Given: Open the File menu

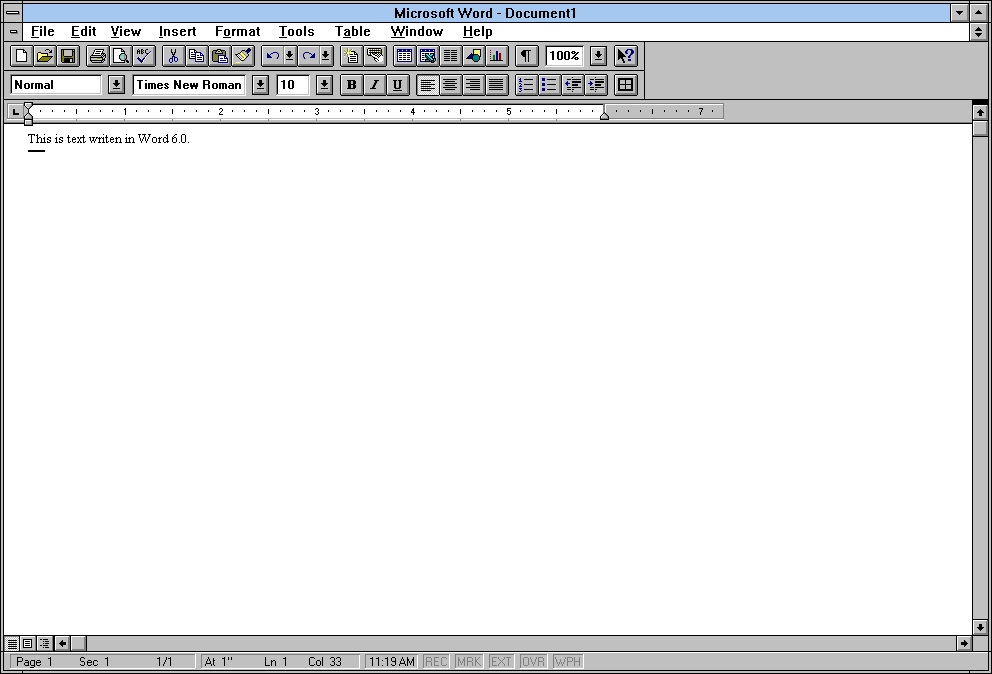Looking at the screenshot, I should pos(42,32).
